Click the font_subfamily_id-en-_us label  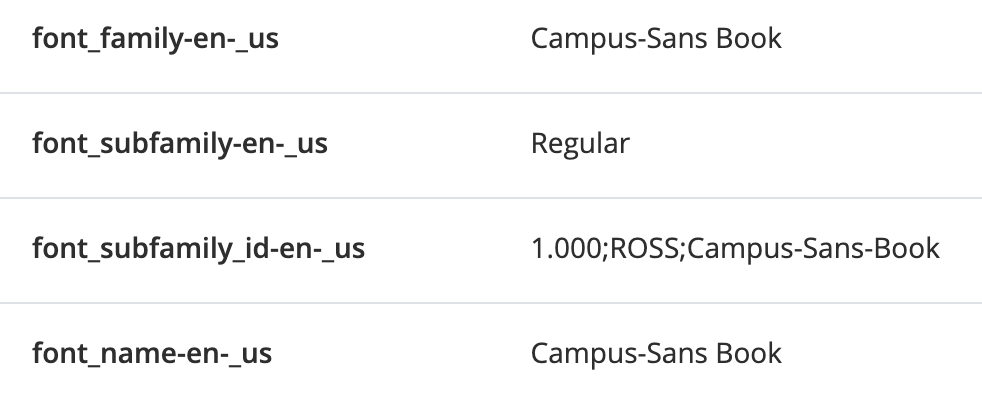coord(198,248)
